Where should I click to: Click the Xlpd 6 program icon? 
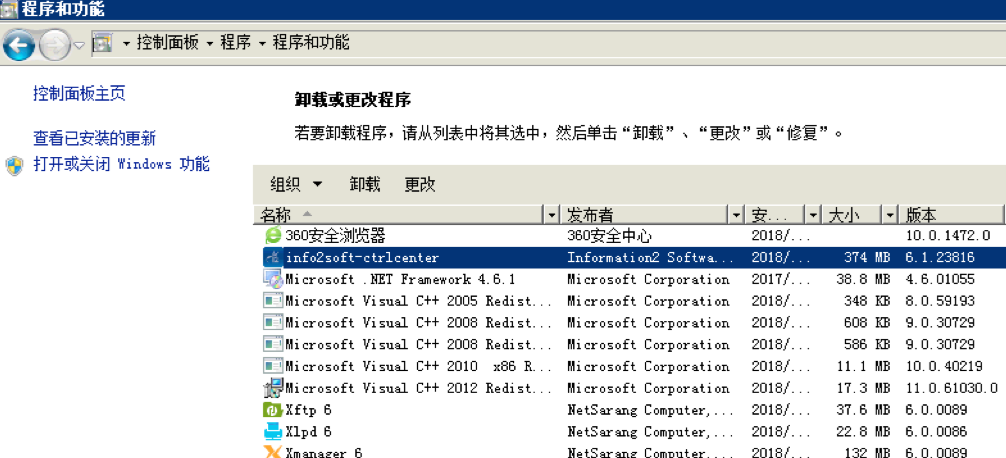coord(273,432)
